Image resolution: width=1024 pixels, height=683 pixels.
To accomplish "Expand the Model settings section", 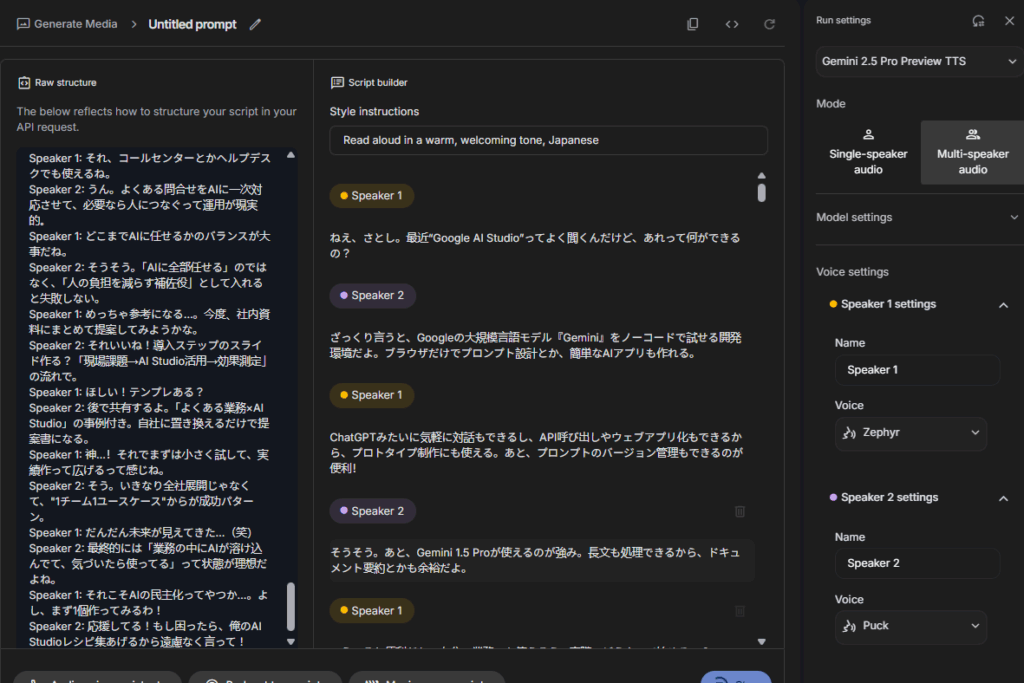I will click(x=918, y=217).
